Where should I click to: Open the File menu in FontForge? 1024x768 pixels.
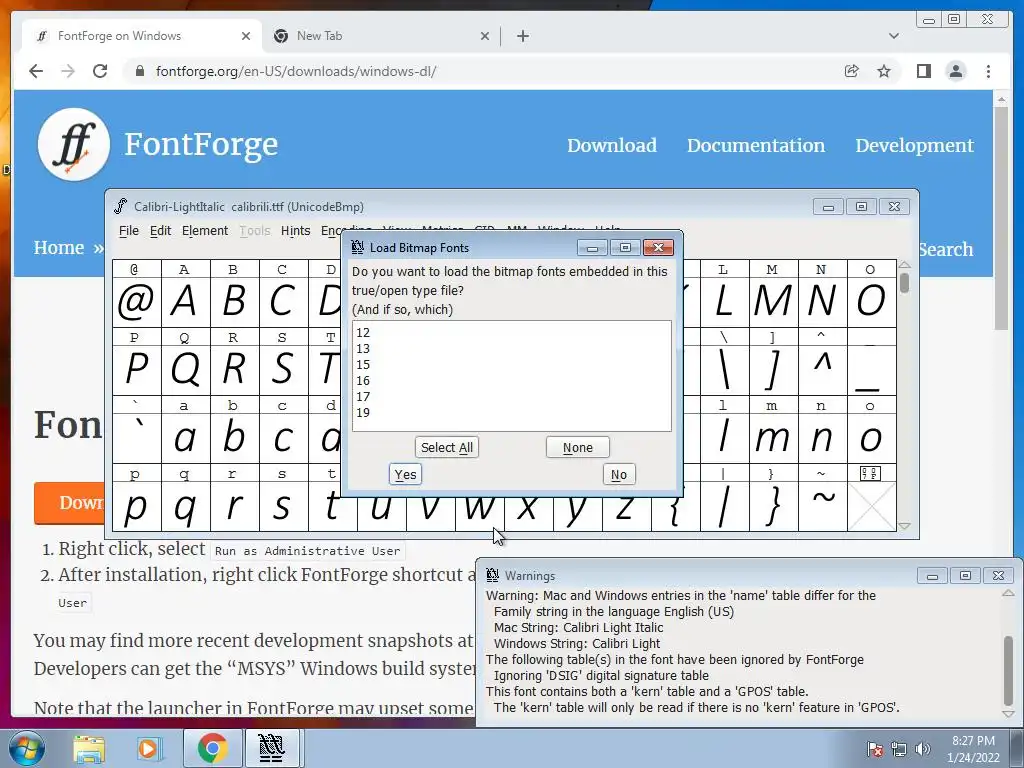129,231
